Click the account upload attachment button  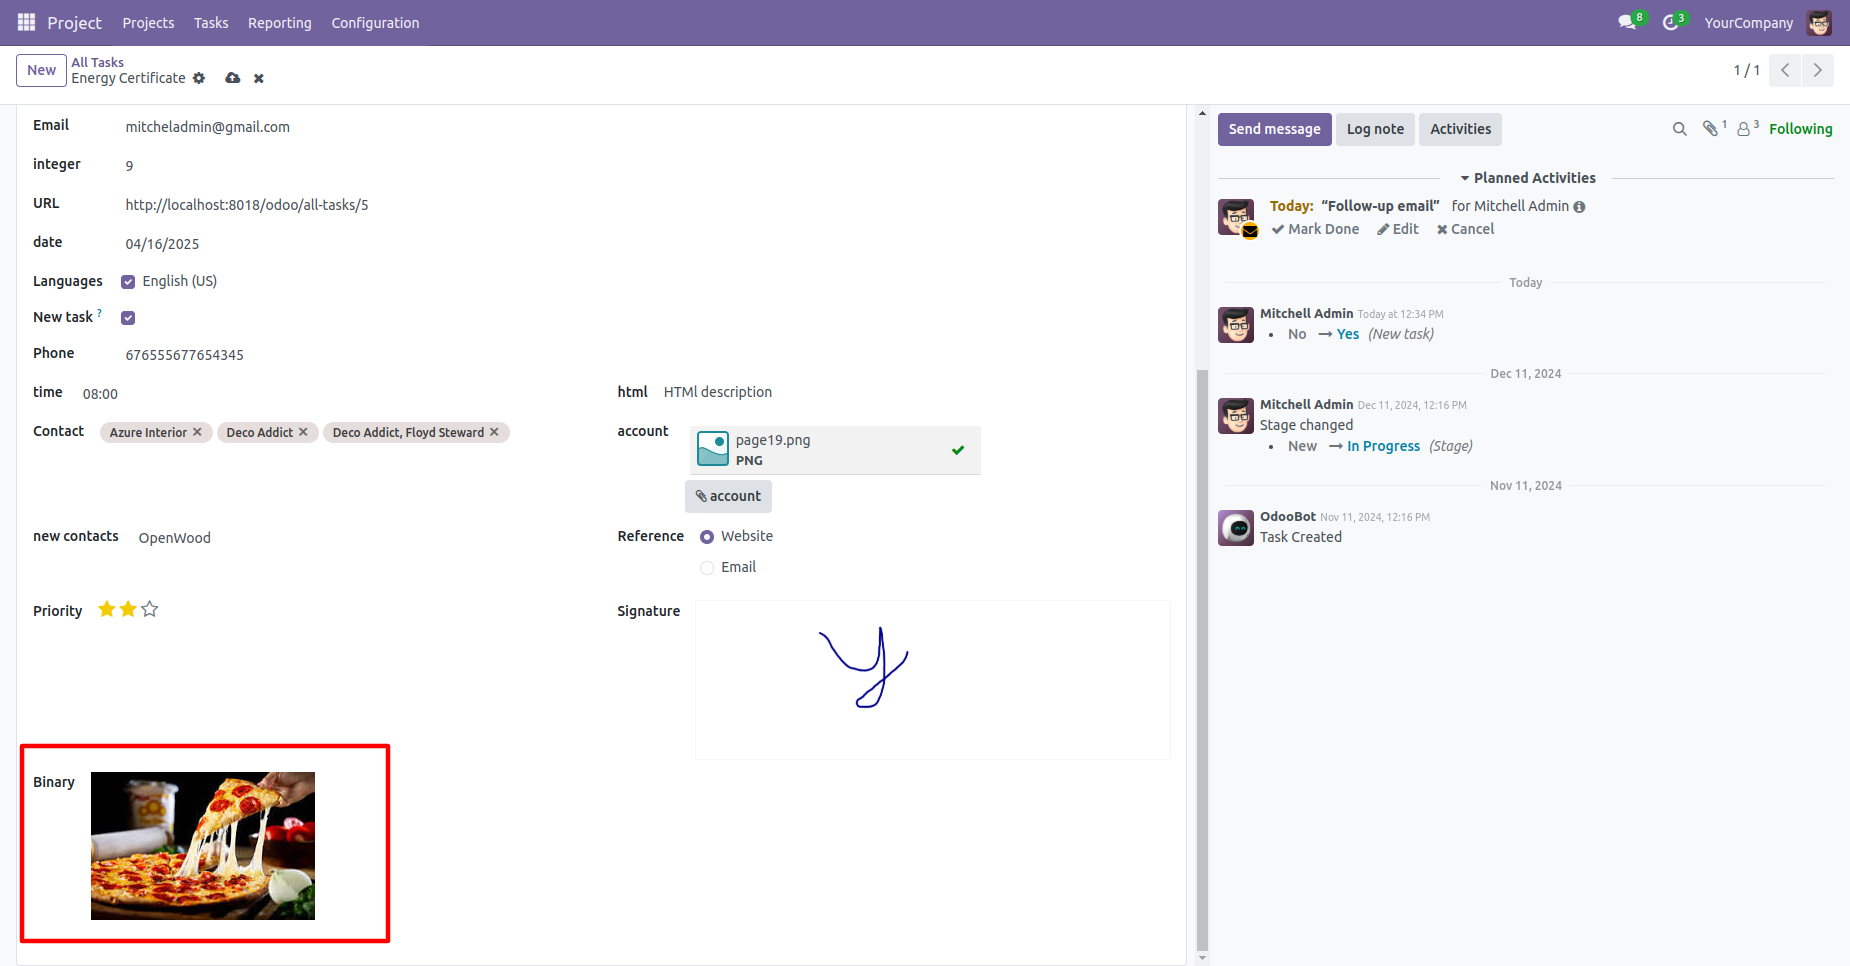(728, 496)
